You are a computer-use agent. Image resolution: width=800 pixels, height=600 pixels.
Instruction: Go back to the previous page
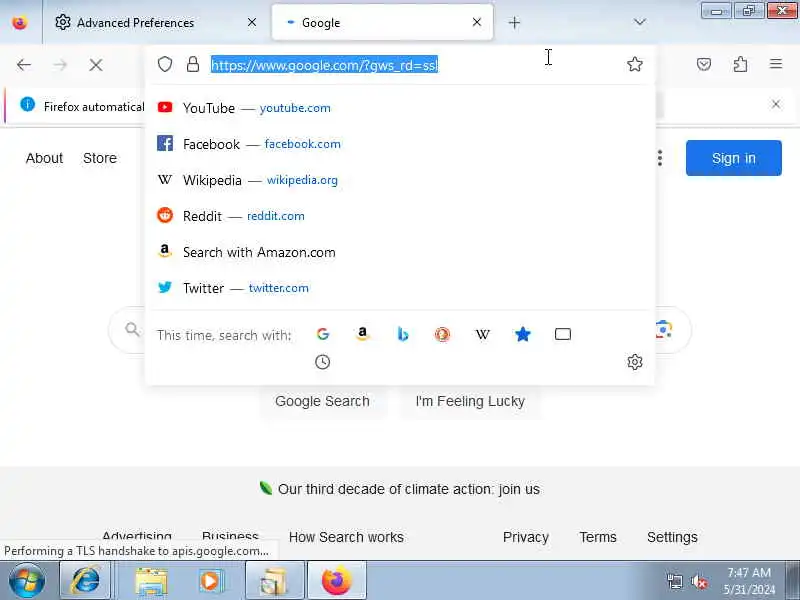[x=24, y=65]
